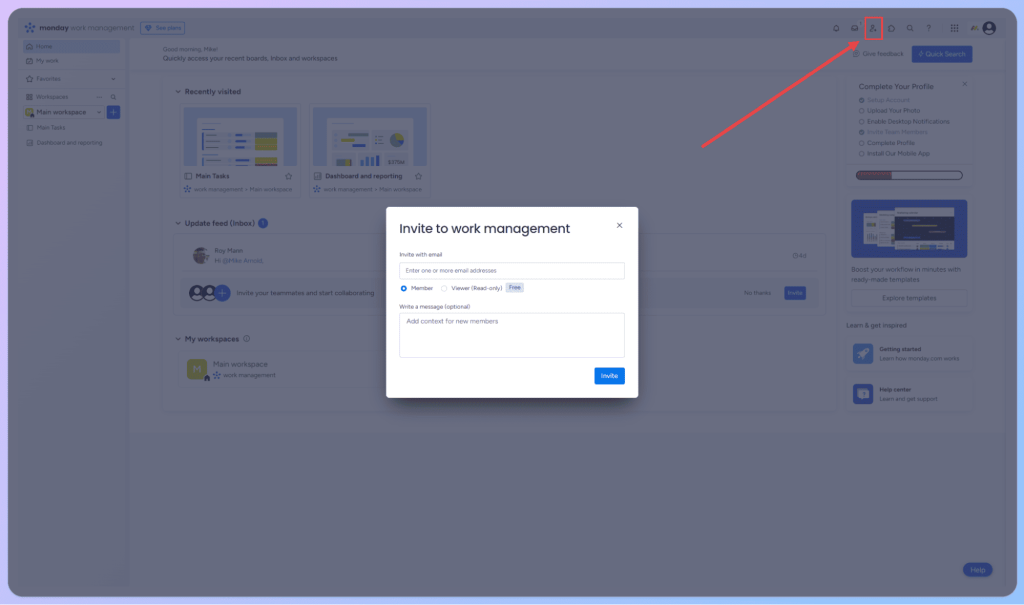Open Workspaces three-dot options menu
The image size is (1024, 605).
tap(99, 97)
